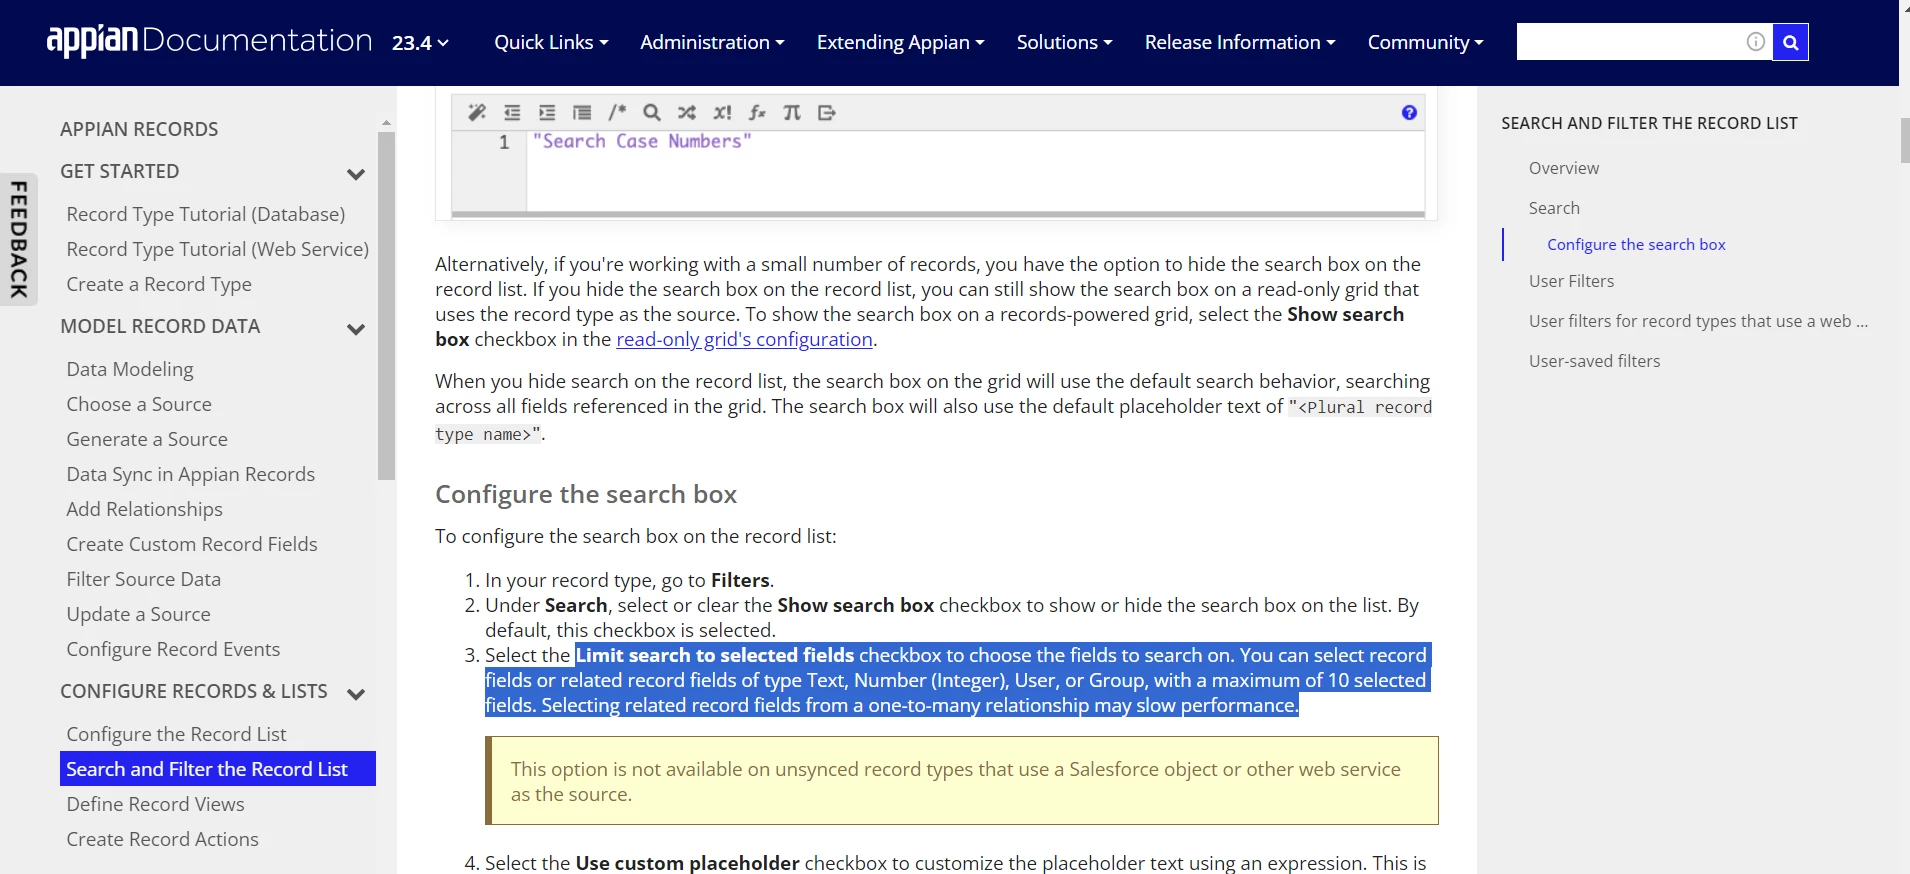Jump to User-saved filters section
1910x874 pixels.
1594,361
